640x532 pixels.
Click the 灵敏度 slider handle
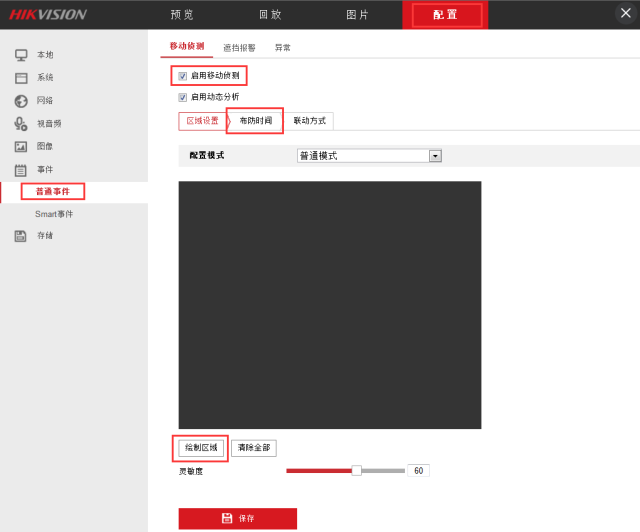[x=356, y=471]
